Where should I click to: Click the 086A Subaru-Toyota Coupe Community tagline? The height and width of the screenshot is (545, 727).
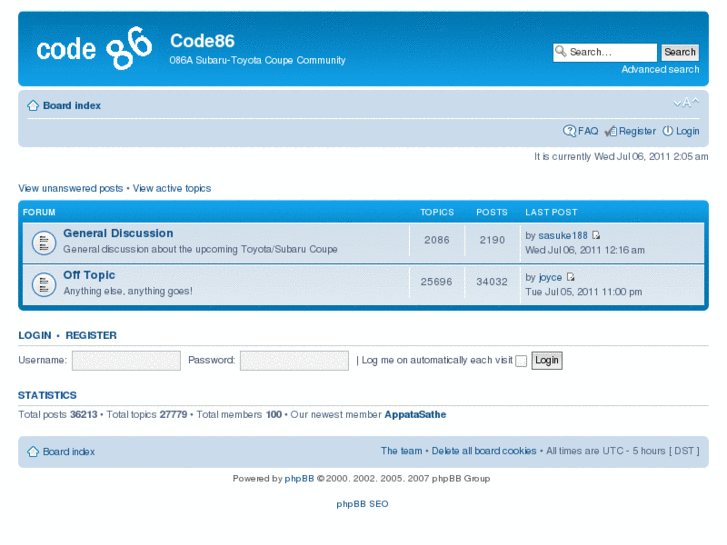(x=258, y=61)
